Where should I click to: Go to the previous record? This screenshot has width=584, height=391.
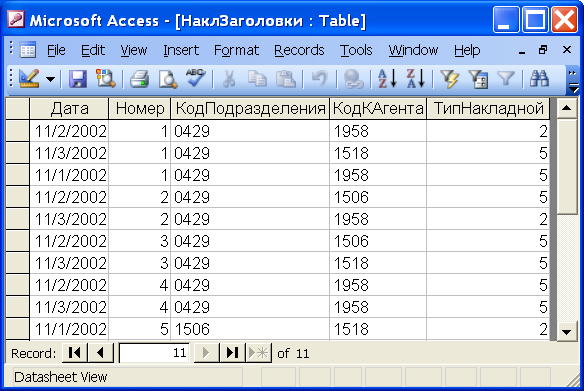pos(101,352)
